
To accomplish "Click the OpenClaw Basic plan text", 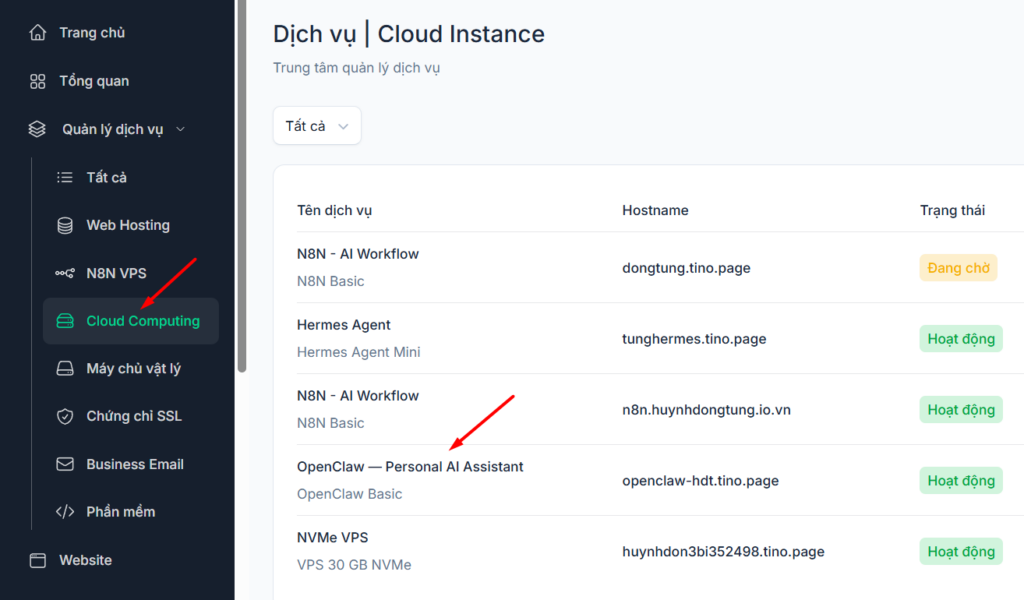I will (x=349, y=494).
